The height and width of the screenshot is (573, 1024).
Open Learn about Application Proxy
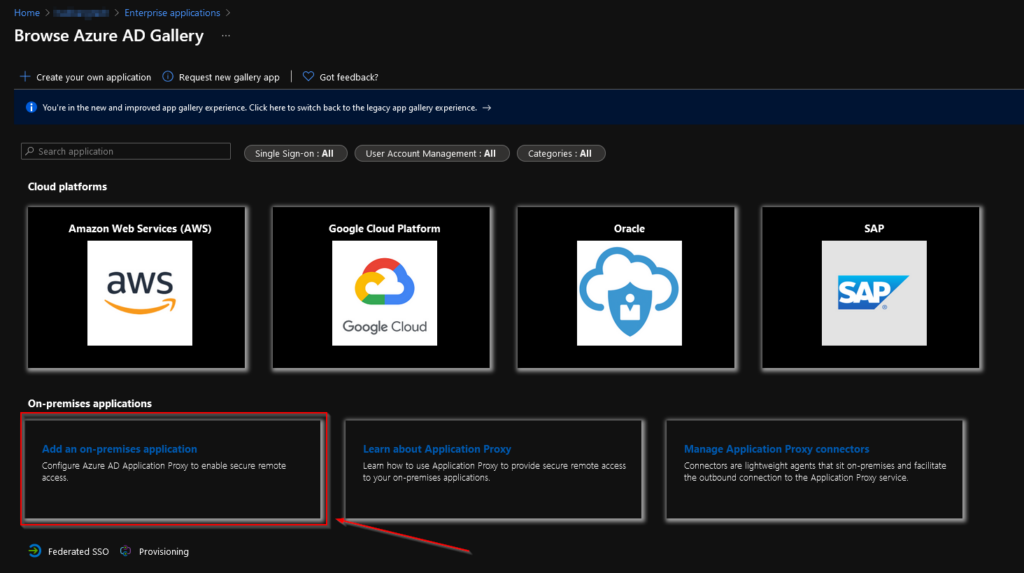(437, 449)
